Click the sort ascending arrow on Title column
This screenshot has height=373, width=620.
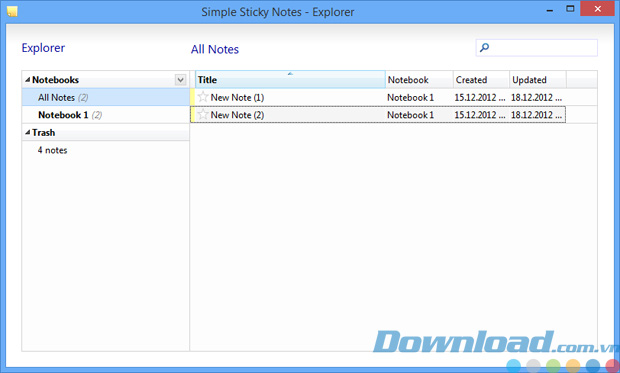290,74
